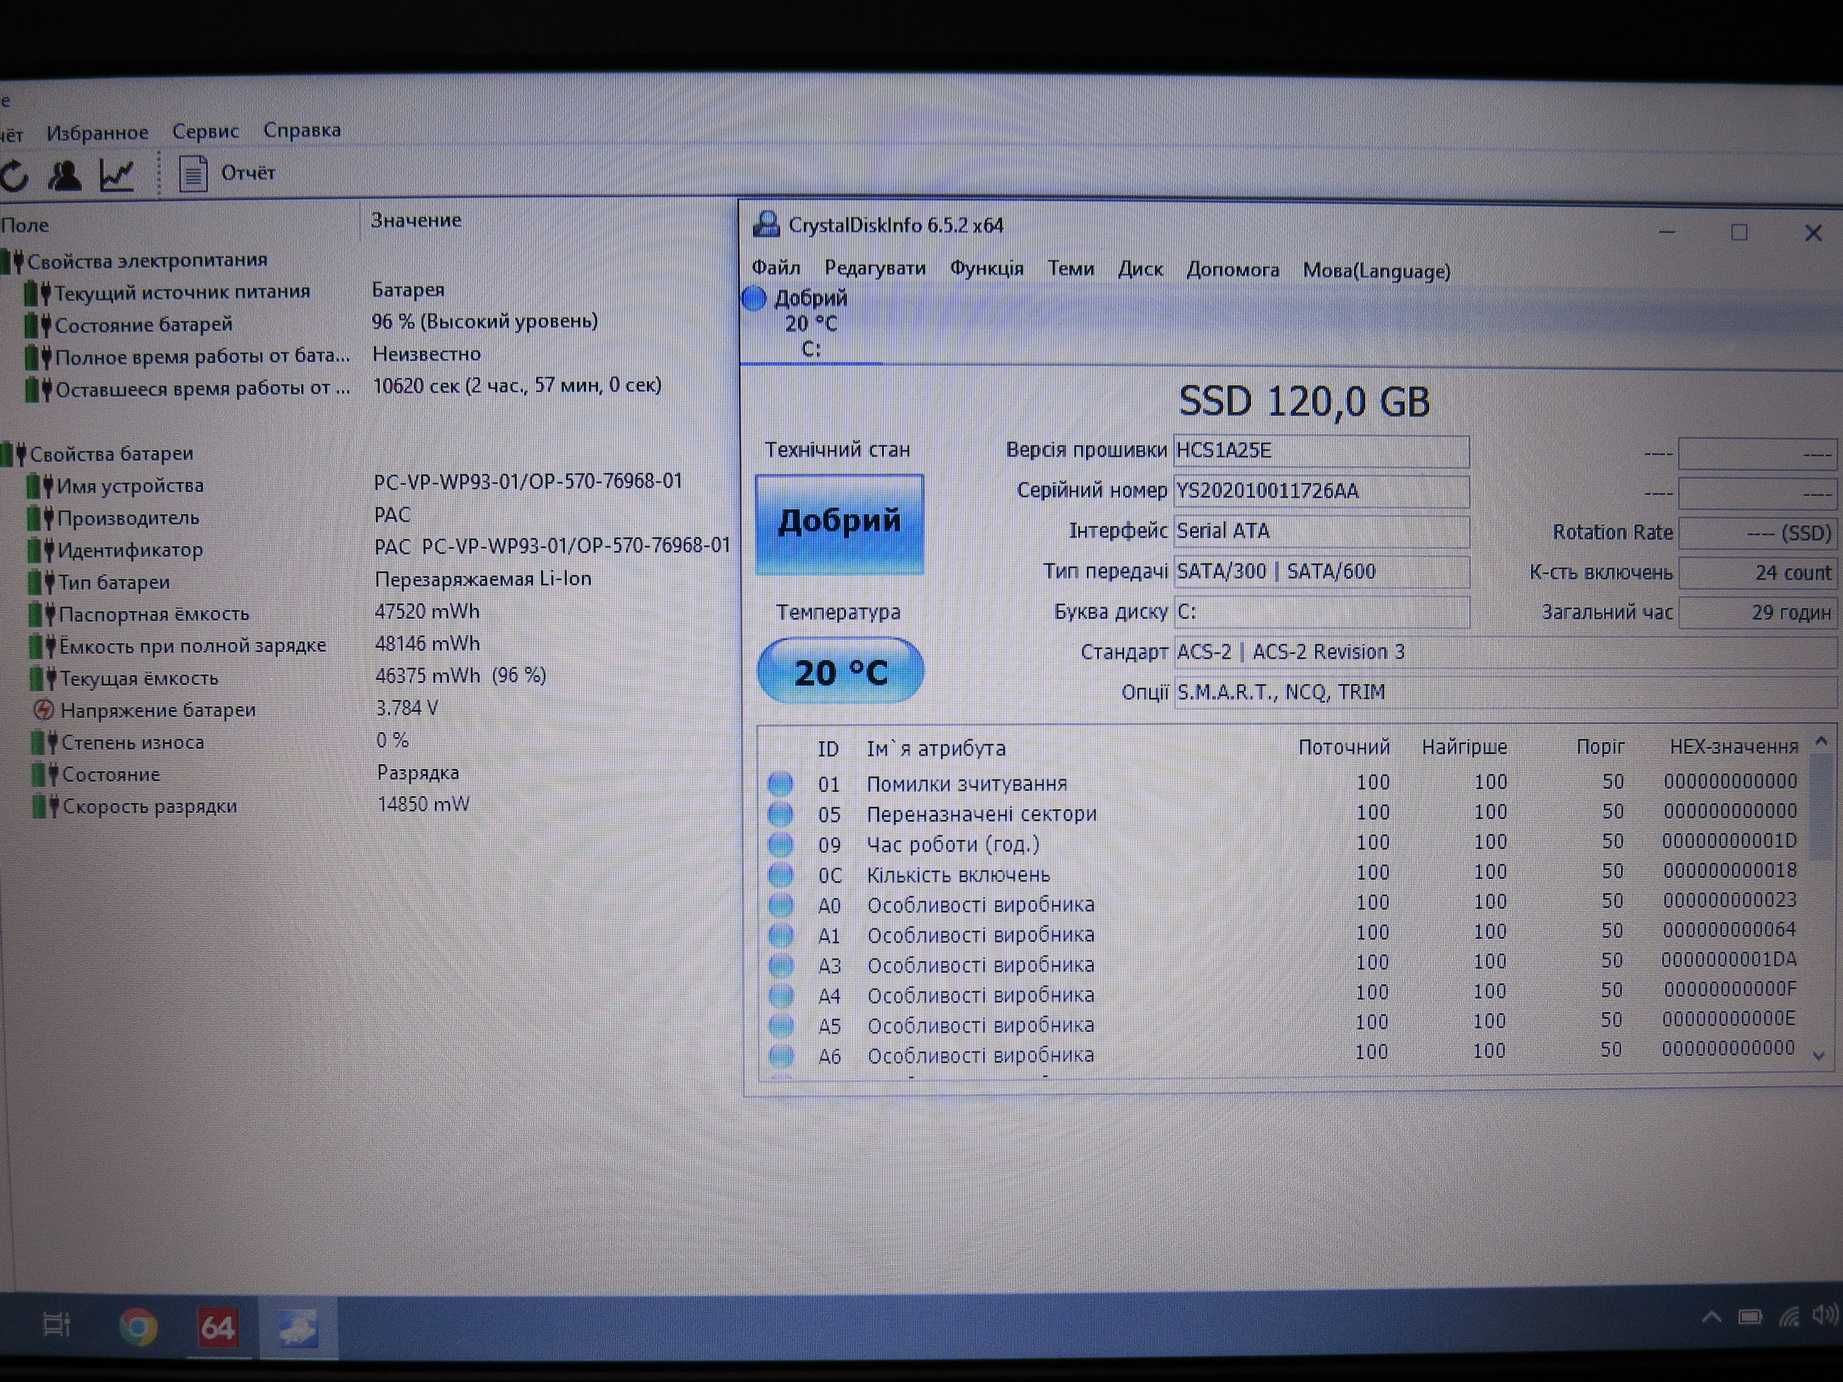Click status icon of attribute A1
Screen dimensions: 1843x1382
[x=780, y=935]
